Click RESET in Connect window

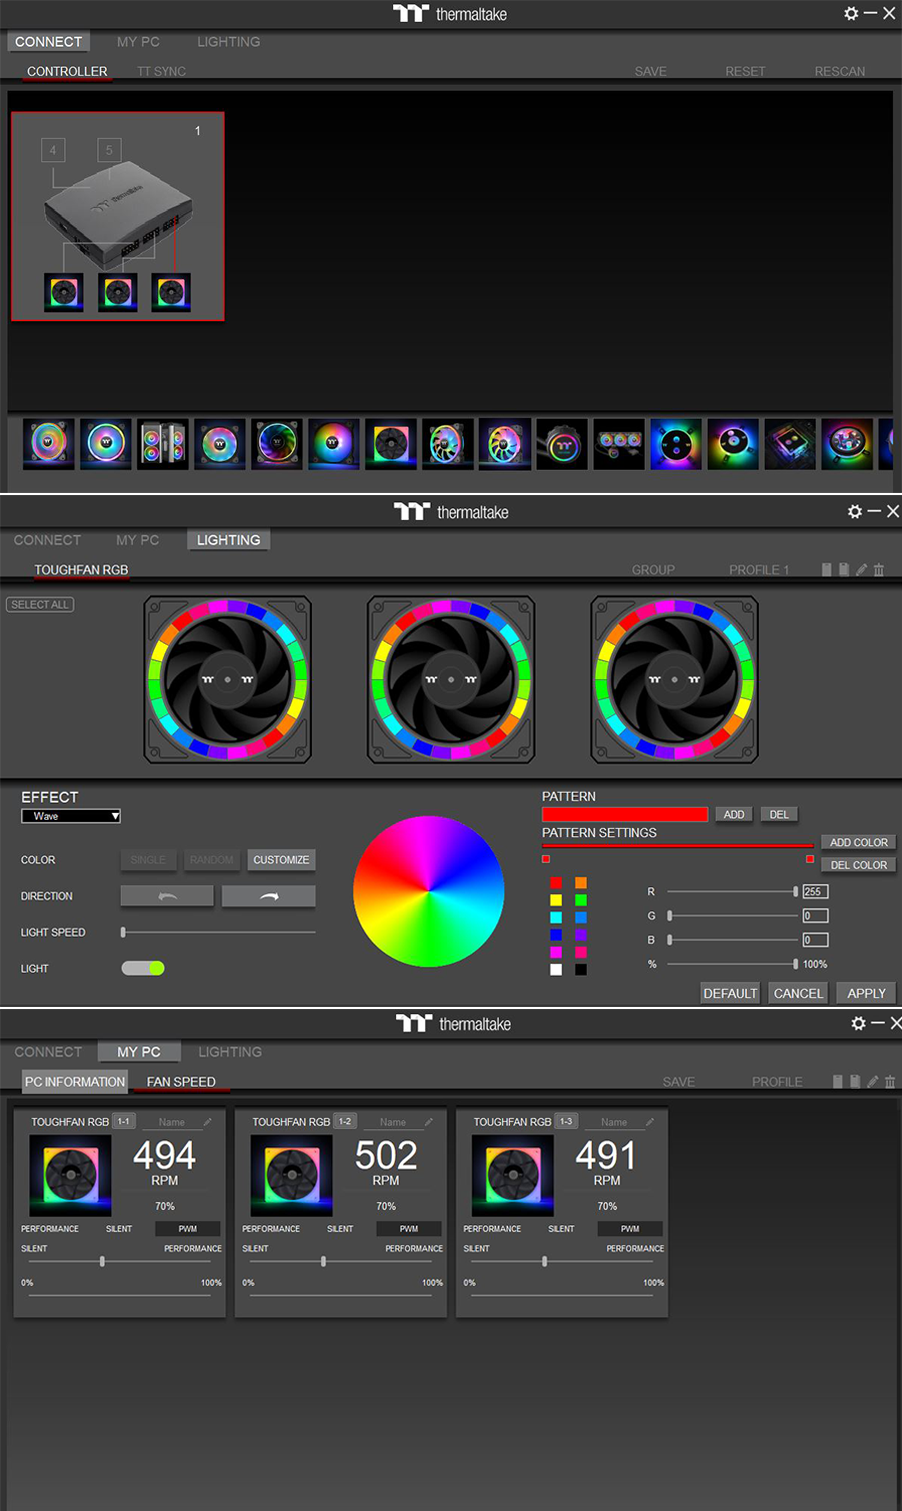(745, 71)
